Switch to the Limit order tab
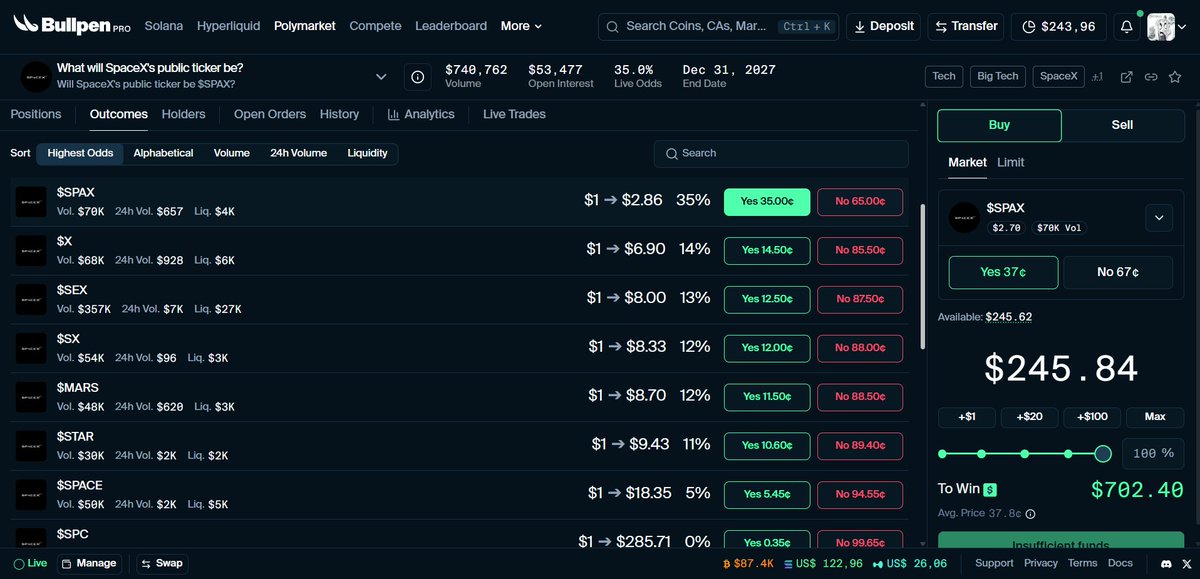The image size is (1200, 579). [x=1011, y=162]
